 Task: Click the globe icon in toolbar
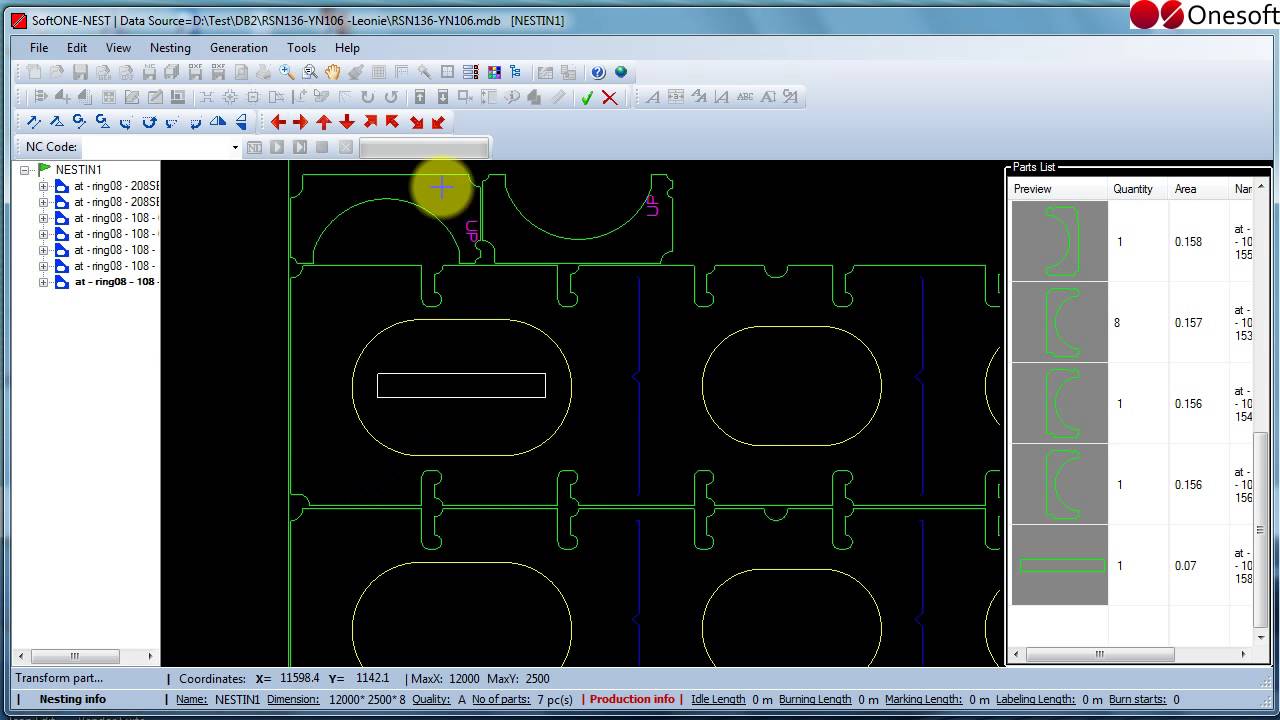[x=621, y=72]
